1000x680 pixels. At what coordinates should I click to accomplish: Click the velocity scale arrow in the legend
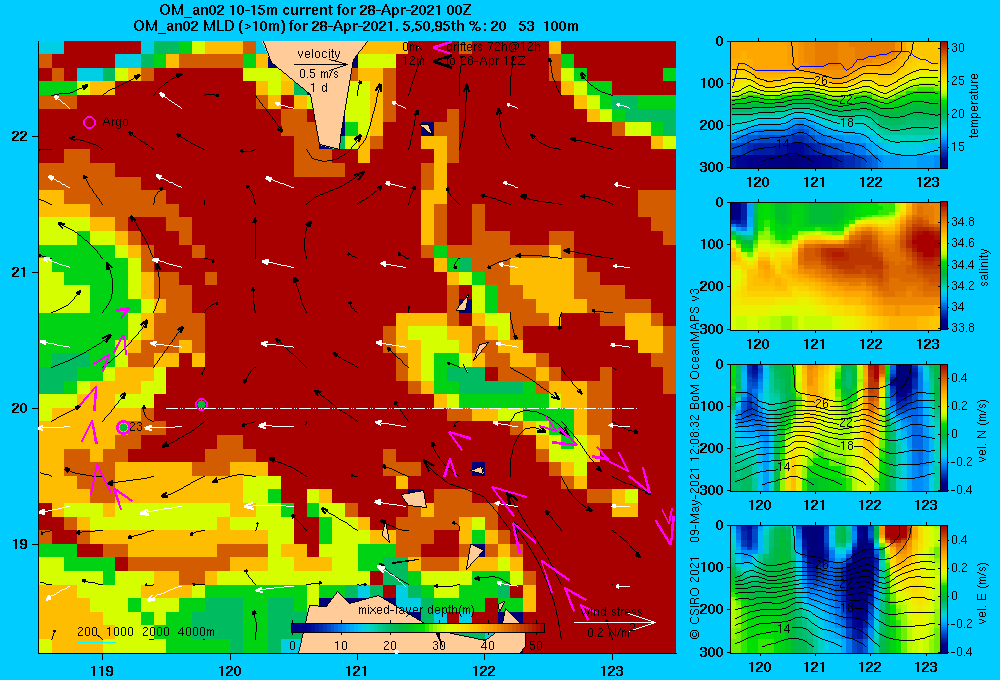point(322,64)
